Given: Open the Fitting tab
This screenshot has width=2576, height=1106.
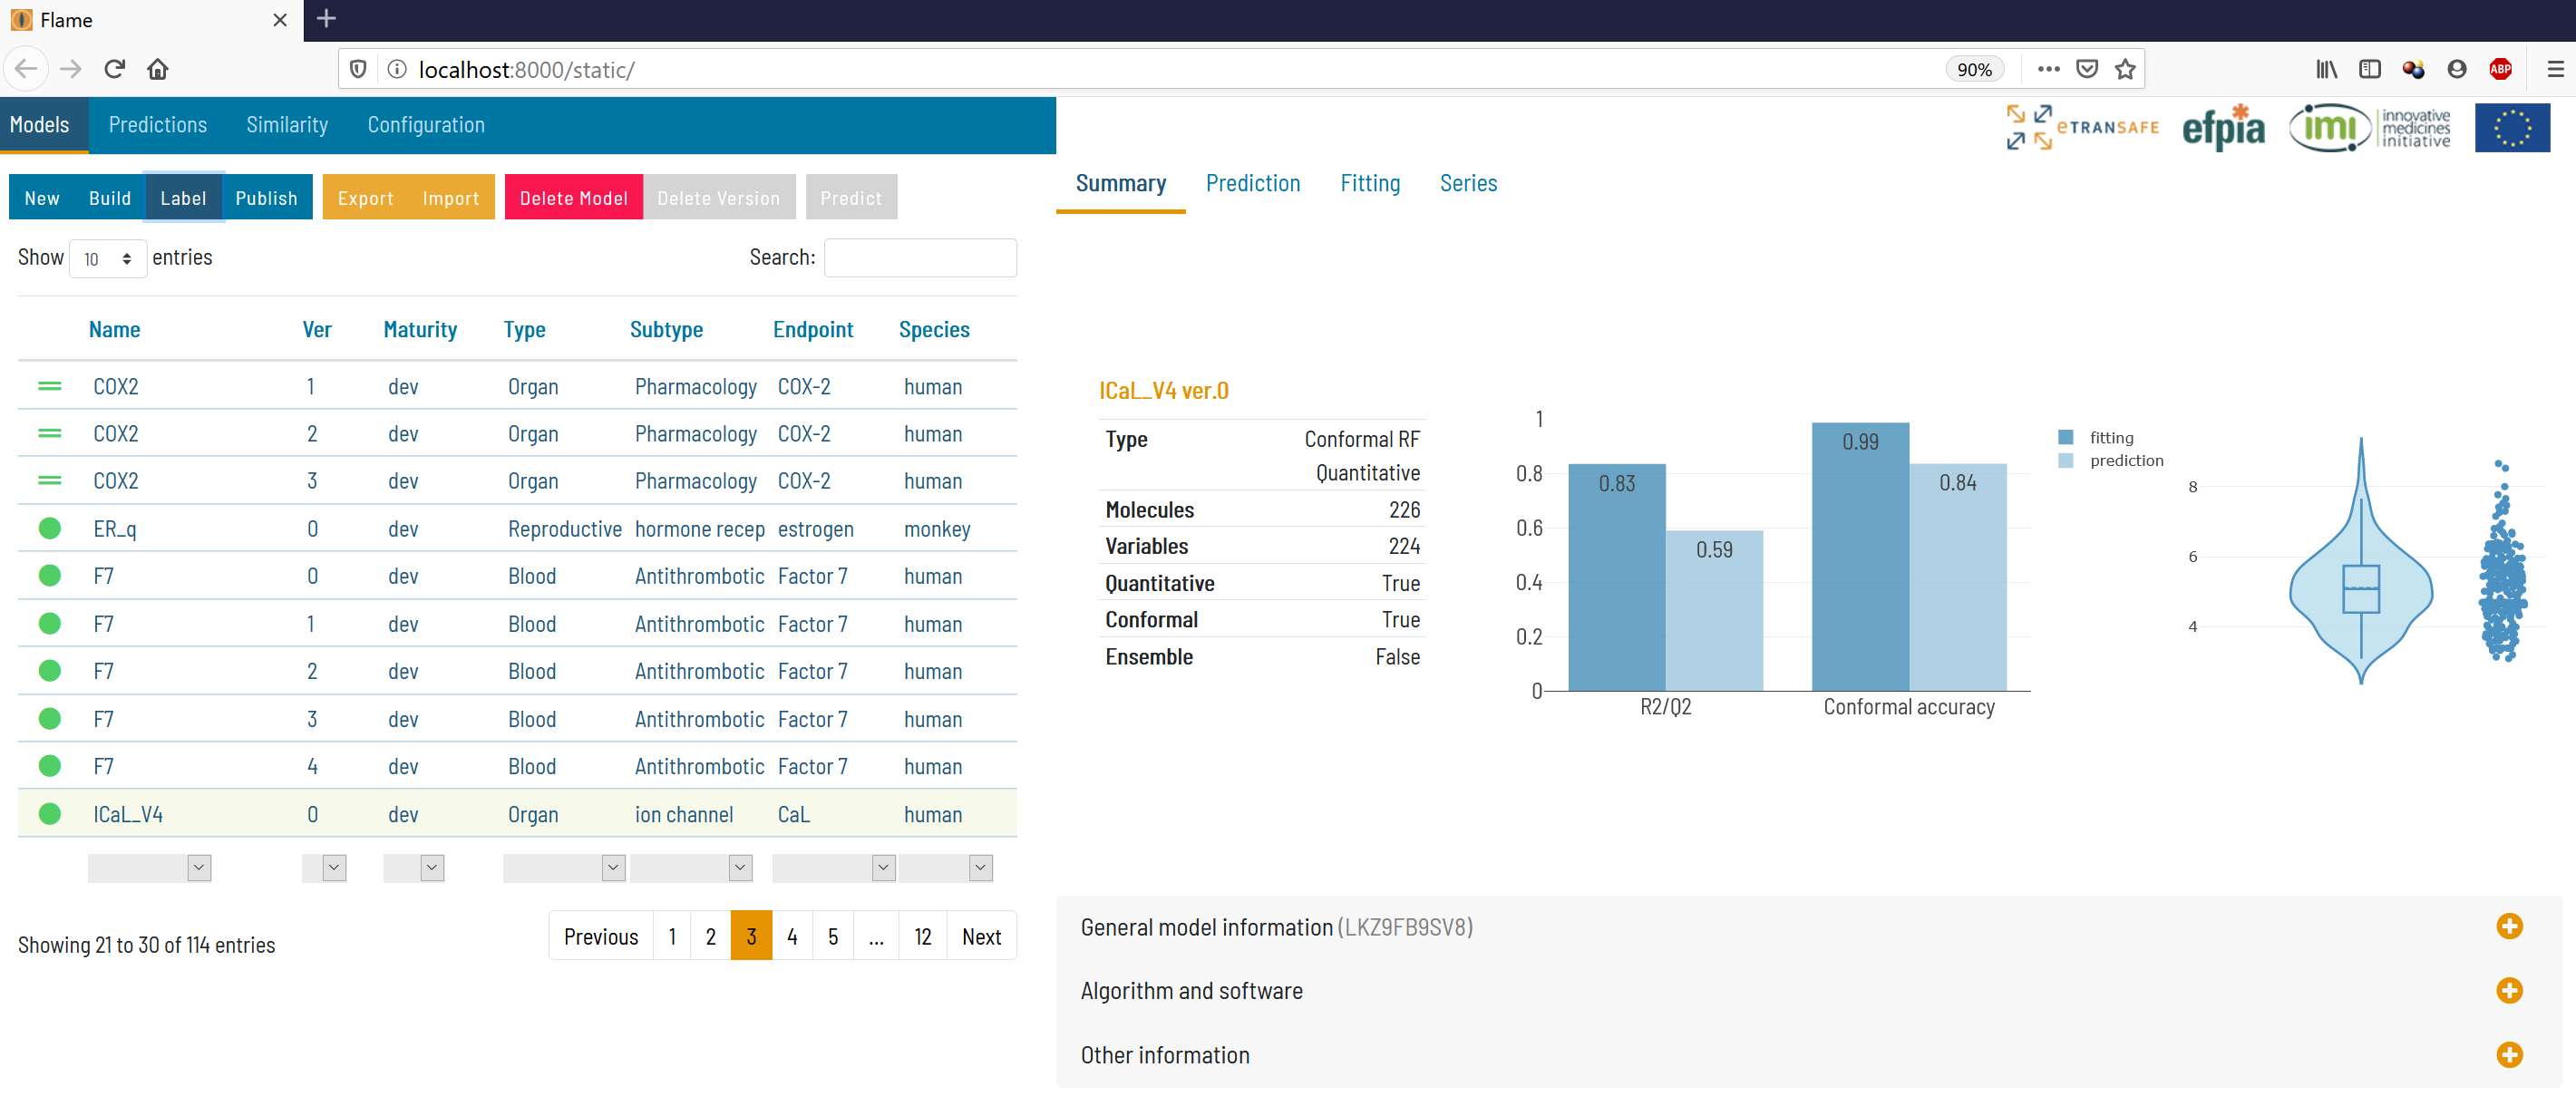Looking at the screenshot, I should coord(1369,183).
